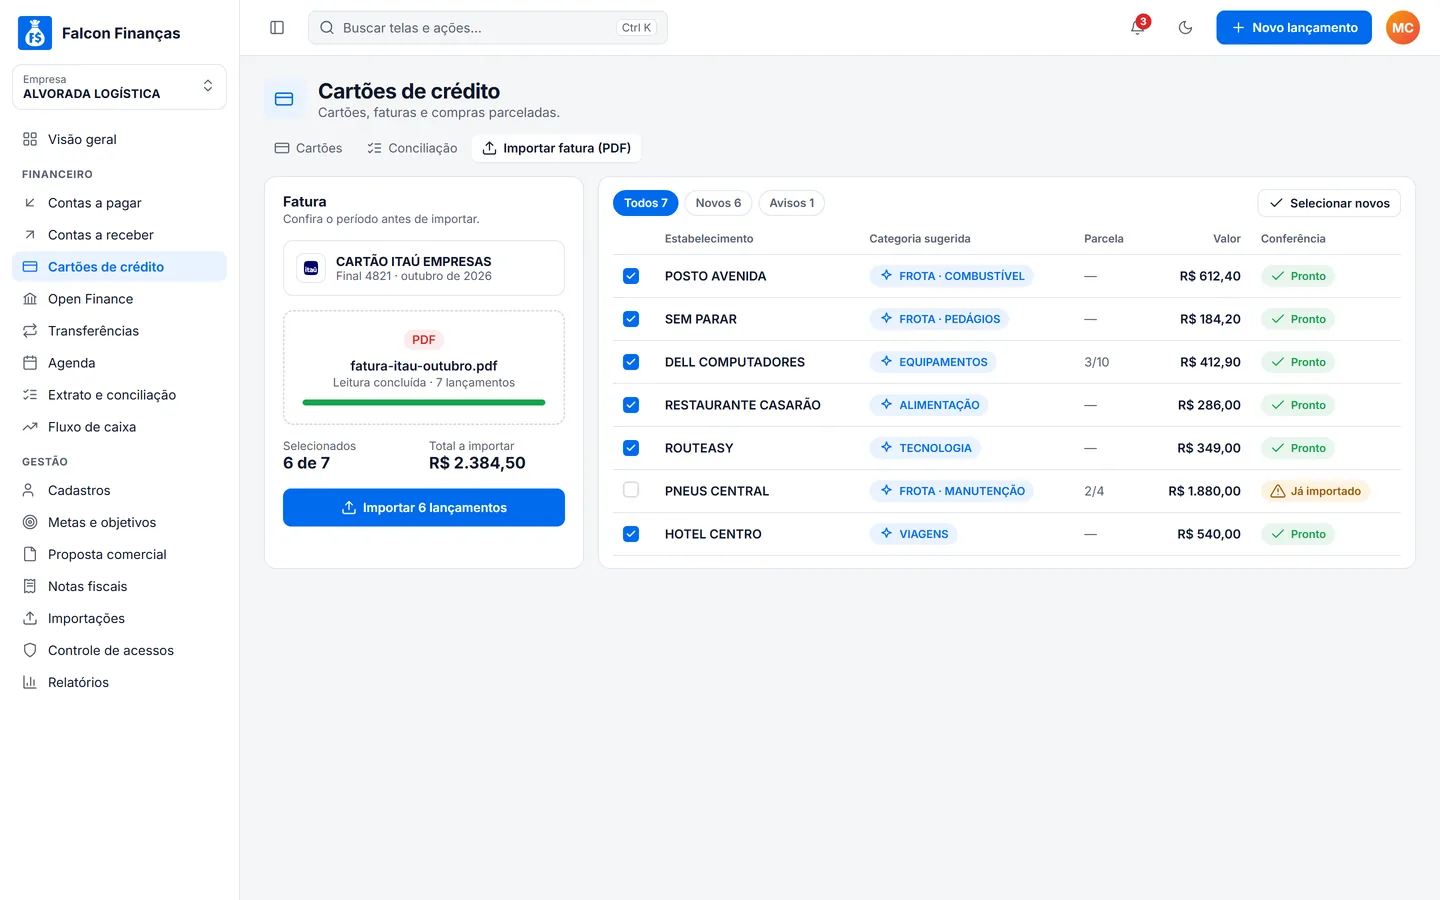Change the FROTA · MANUTENÇÃO suggested category
This screenshot has width=1440, height=900.
tap(951, 491)
